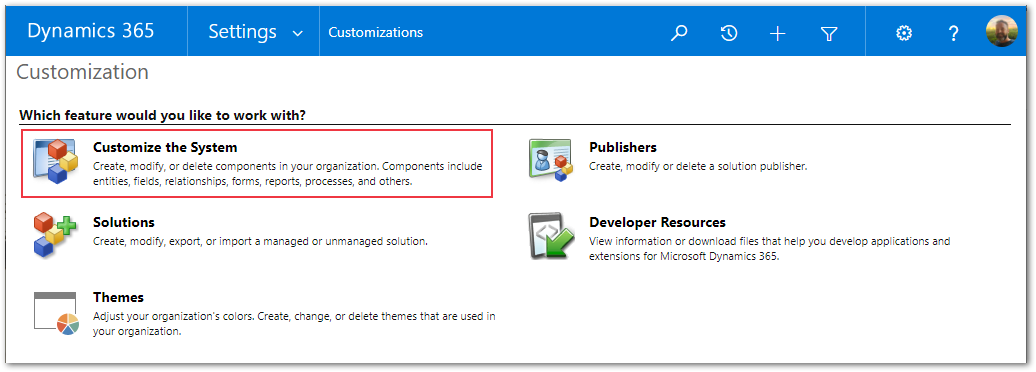
Task: Click the help question mark icon
Action: click(953, 33)
